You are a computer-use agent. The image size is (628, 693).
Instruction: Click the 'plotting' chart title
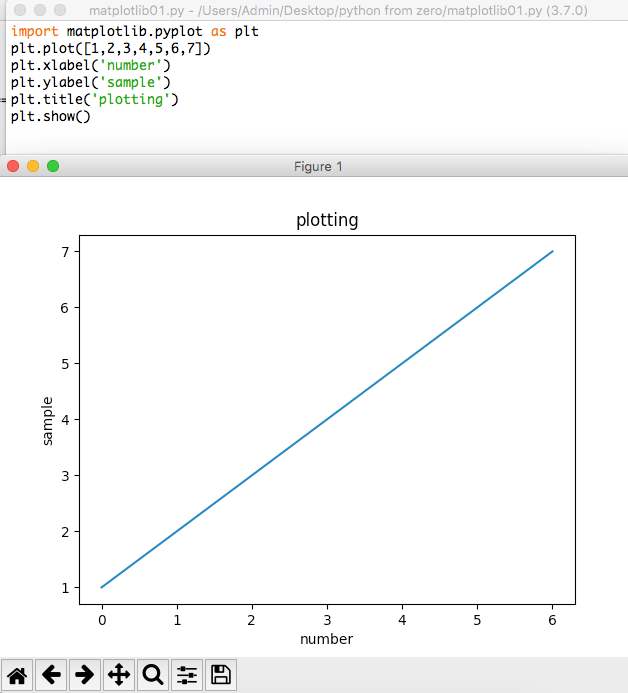tap(327, 220)
